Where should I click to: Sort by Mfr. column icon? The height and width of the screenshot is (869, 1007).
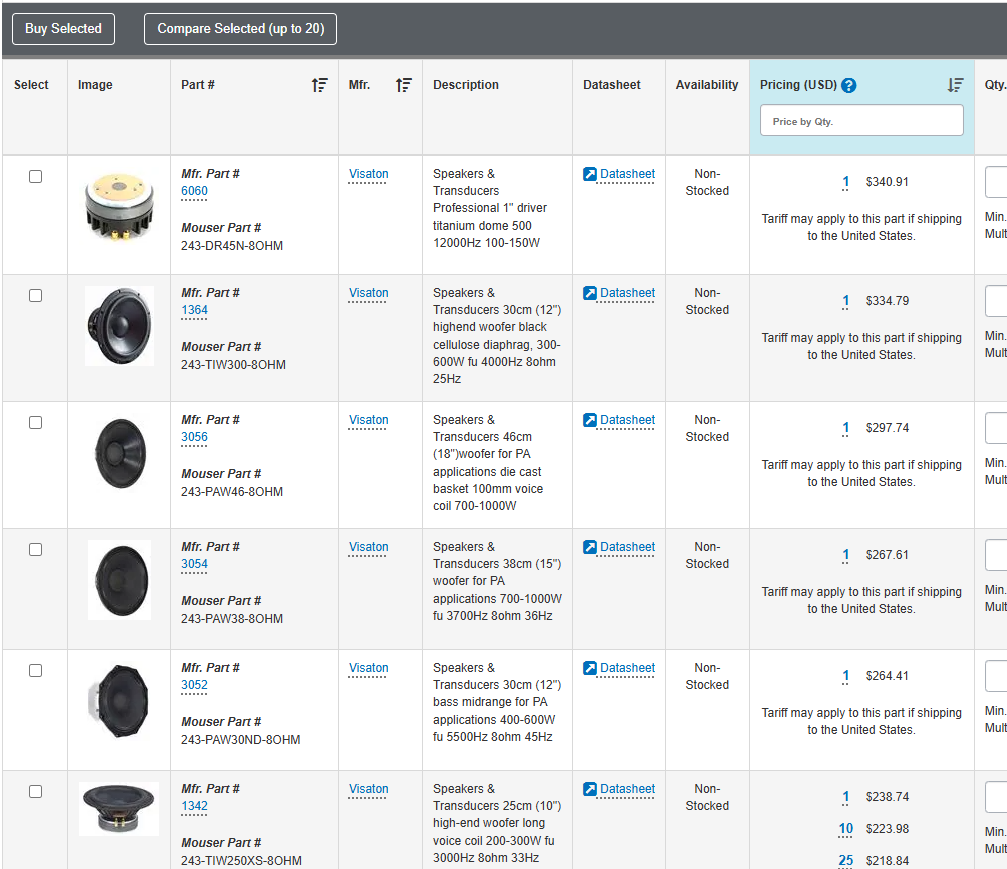pyautogui.click(x=404, y=85)
